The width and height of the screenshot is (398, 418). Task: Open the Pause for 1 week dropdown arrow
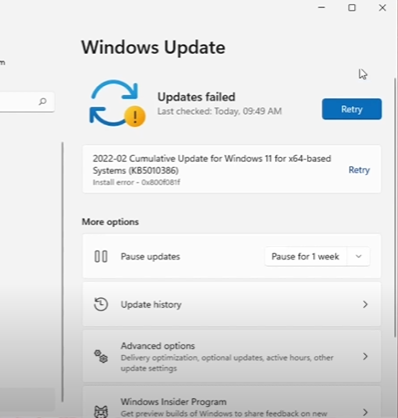click(358, 256)
